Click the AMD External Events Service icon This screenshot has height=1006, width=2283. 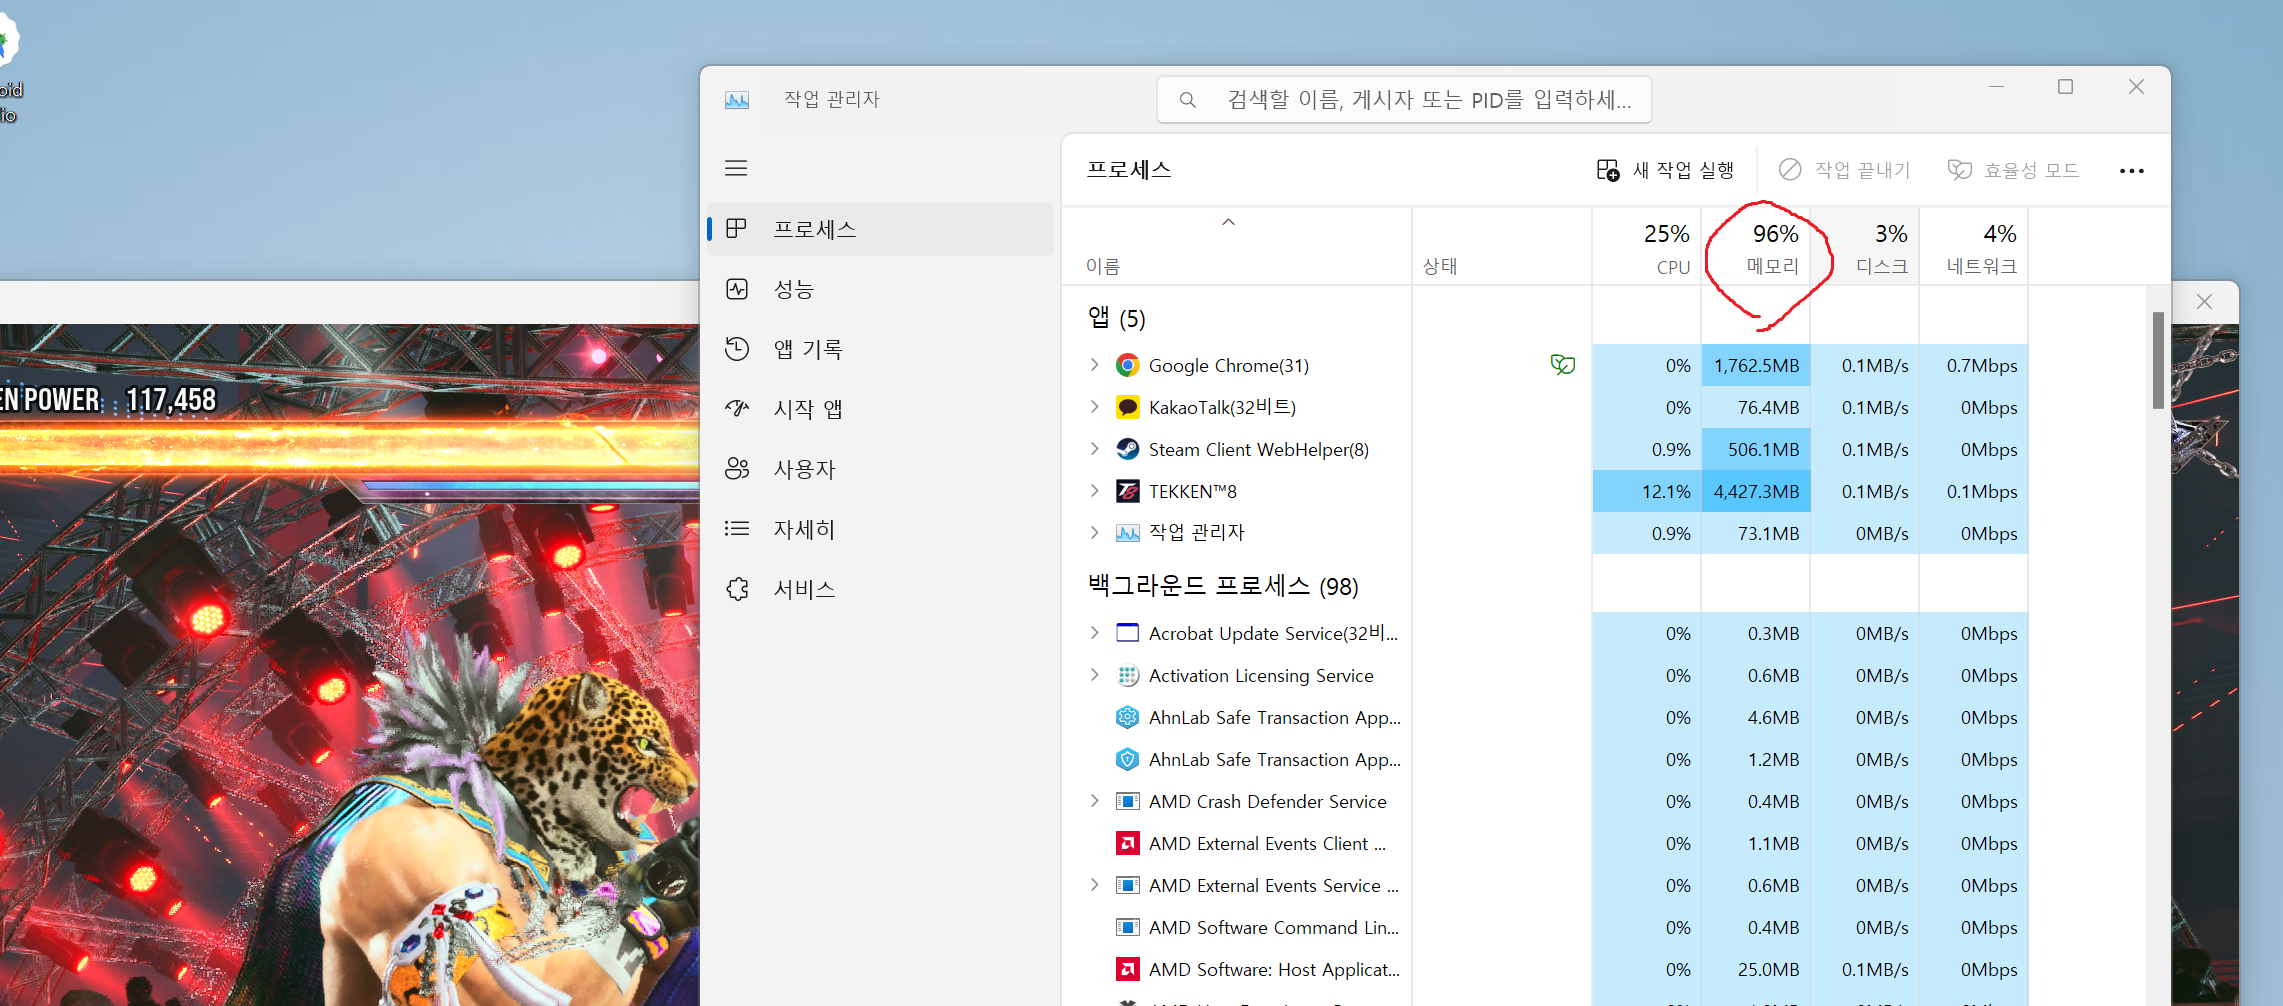point(1127,885)
